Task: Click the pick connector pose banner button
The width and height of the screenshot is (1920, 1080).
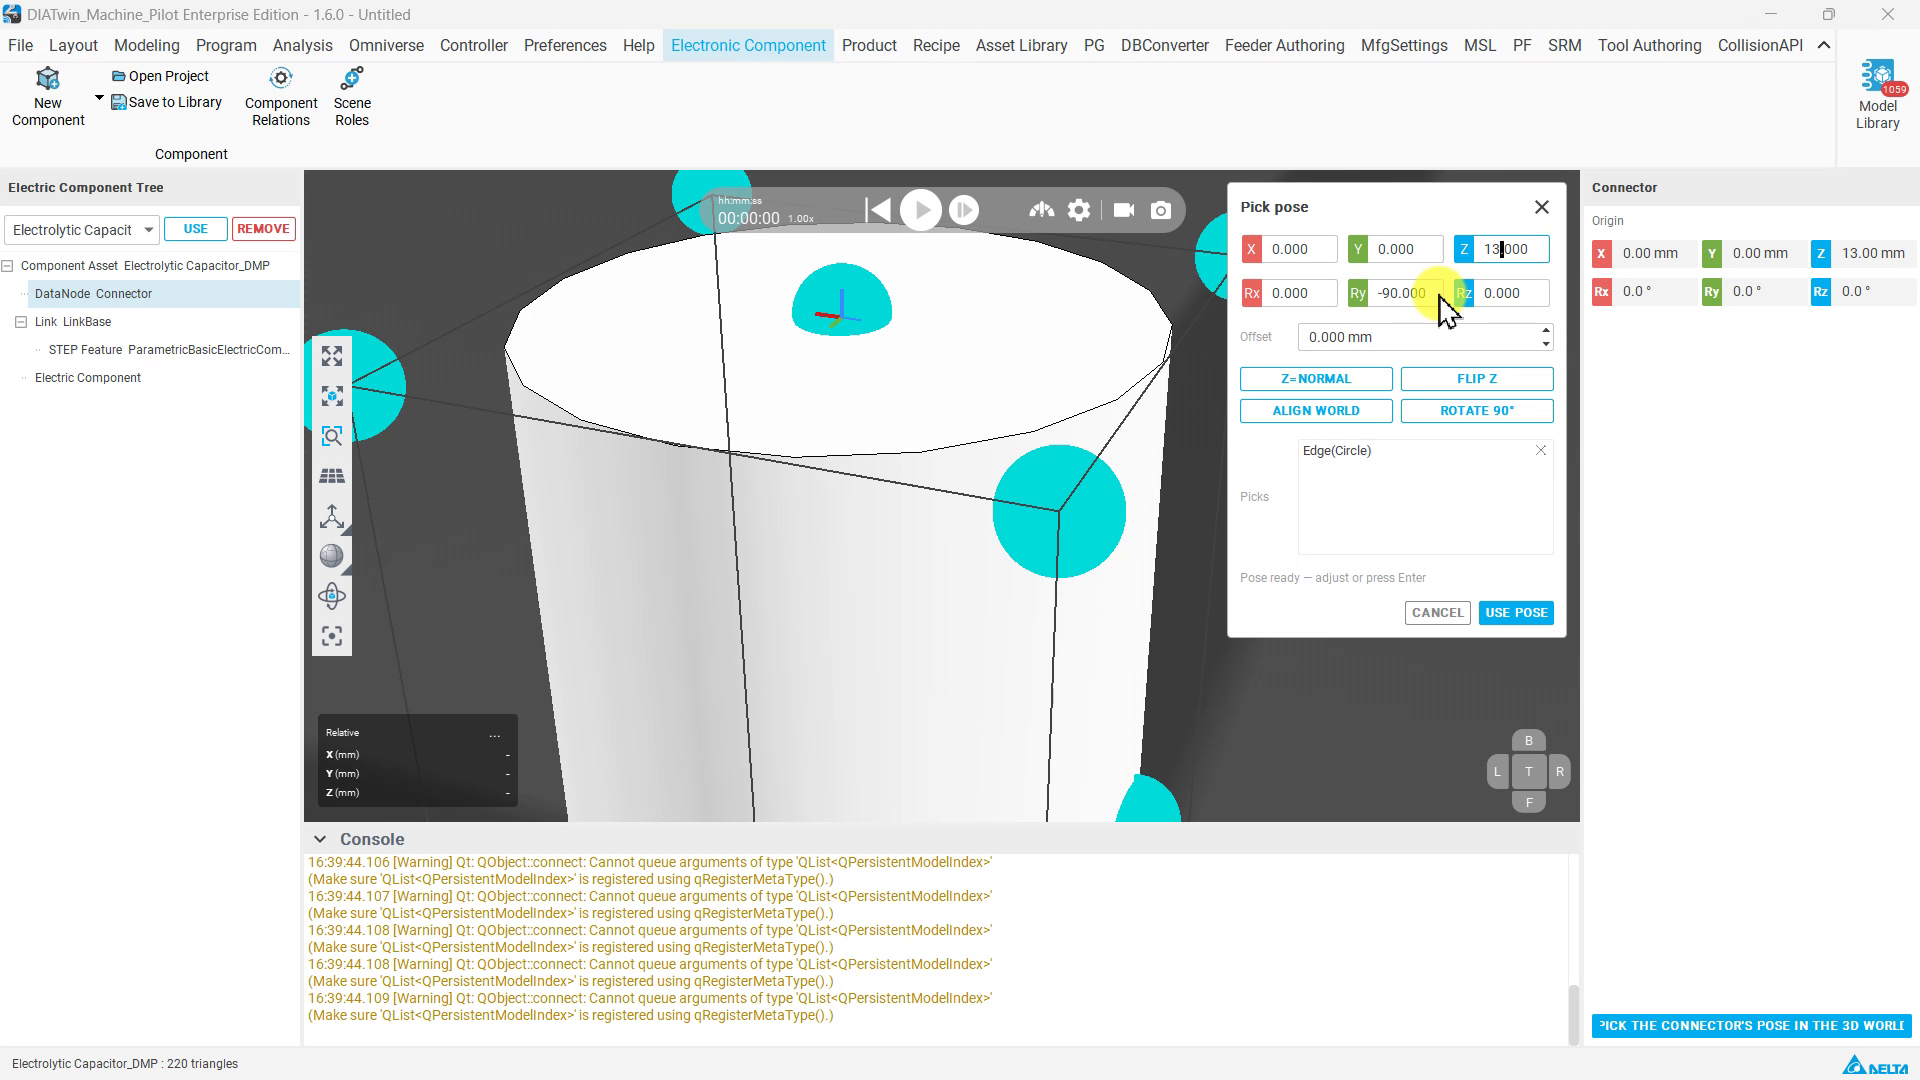Action: click(1751, 1026)
